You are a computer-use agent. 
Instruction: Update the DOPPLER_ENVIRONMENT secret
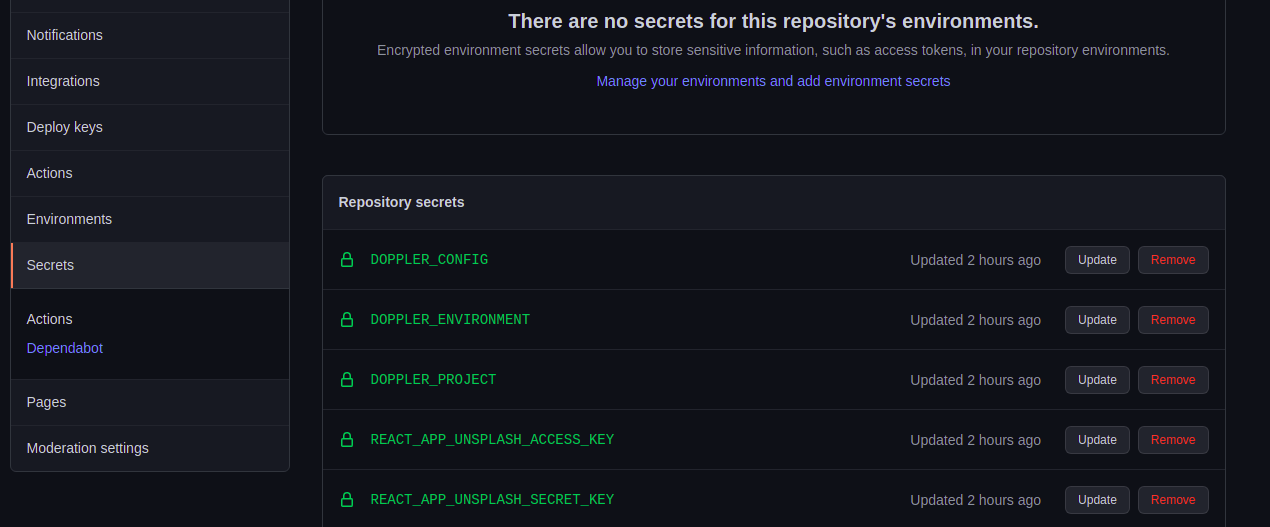coord(1097,320)
